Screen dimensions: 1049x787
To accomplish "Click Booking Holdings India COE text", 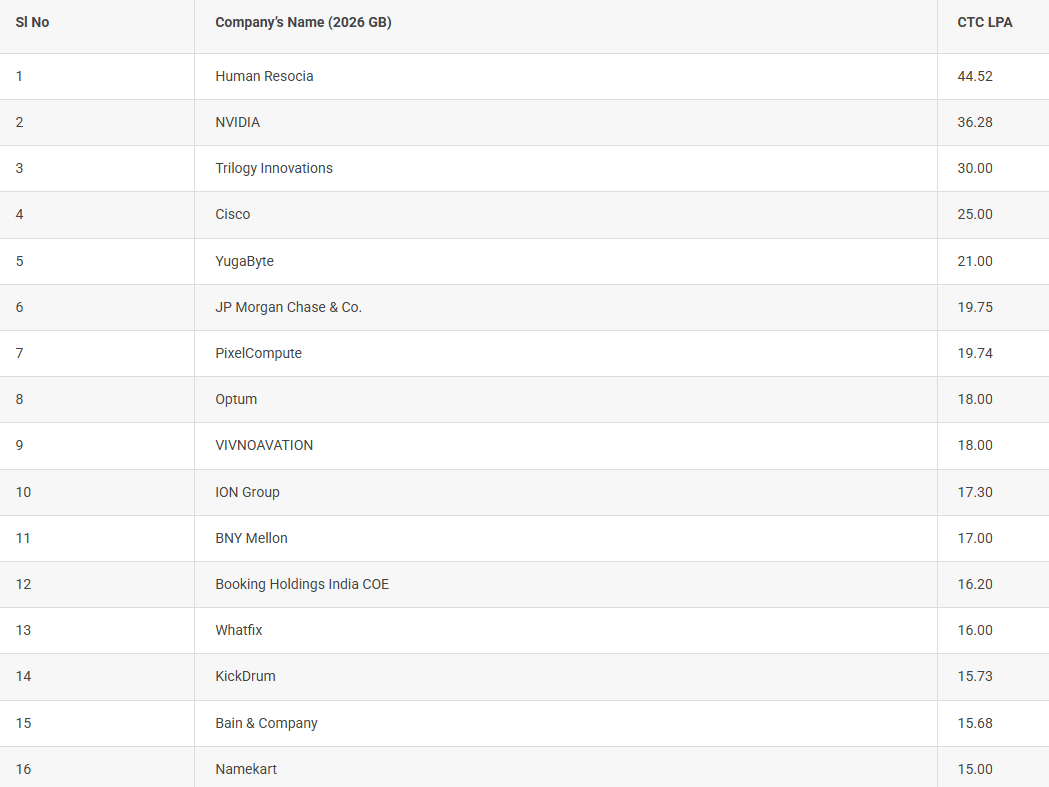I will coord(302,584).
